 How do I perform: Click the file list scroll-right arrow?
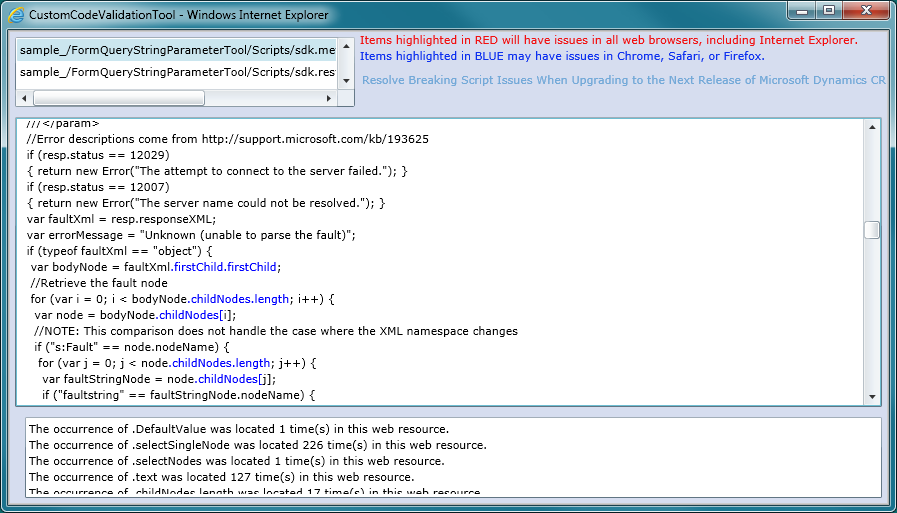(x=330, y=98)
